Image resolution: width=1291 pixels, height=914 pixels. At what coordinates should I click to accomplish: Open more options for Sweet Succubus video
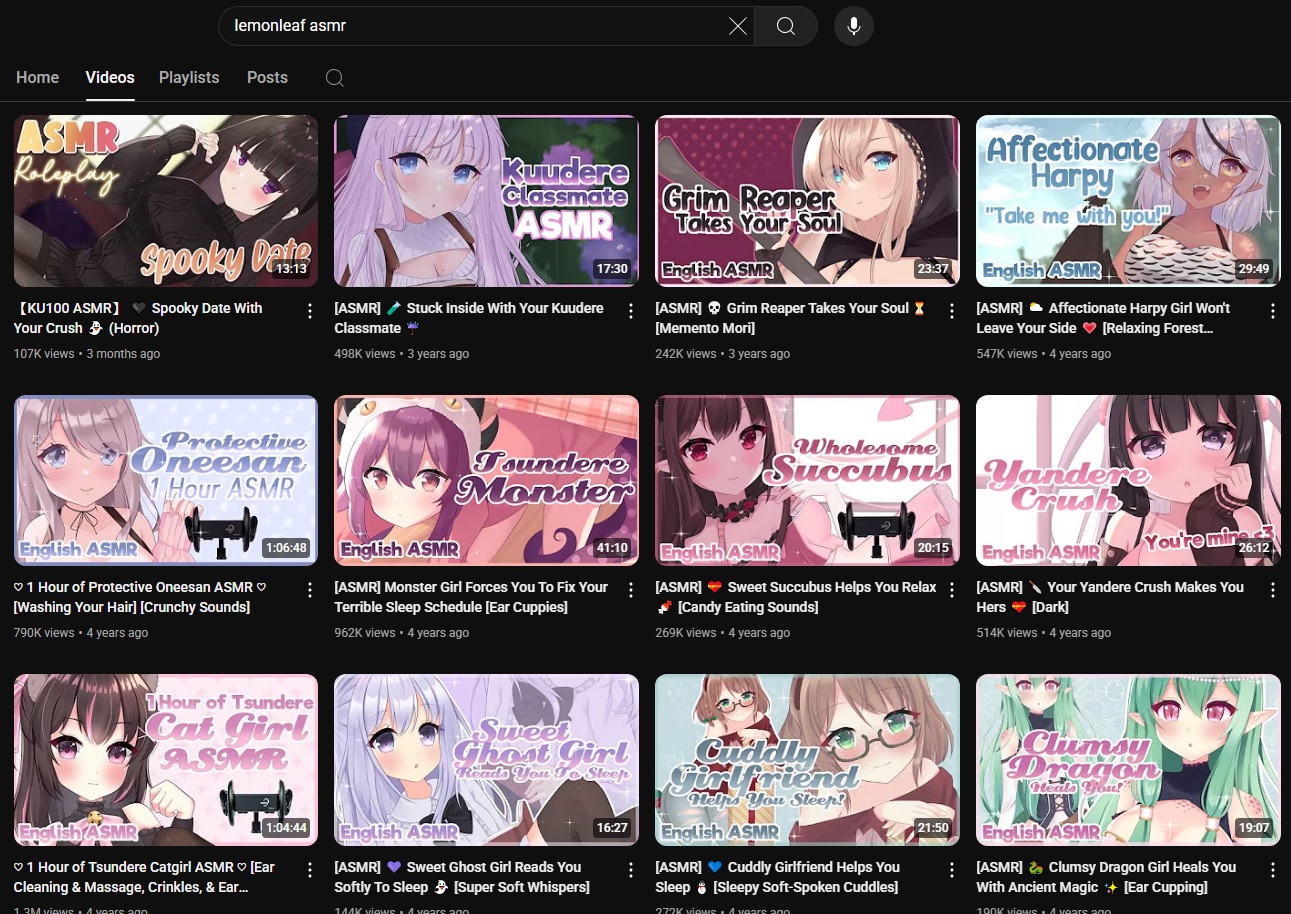(952, 590)
